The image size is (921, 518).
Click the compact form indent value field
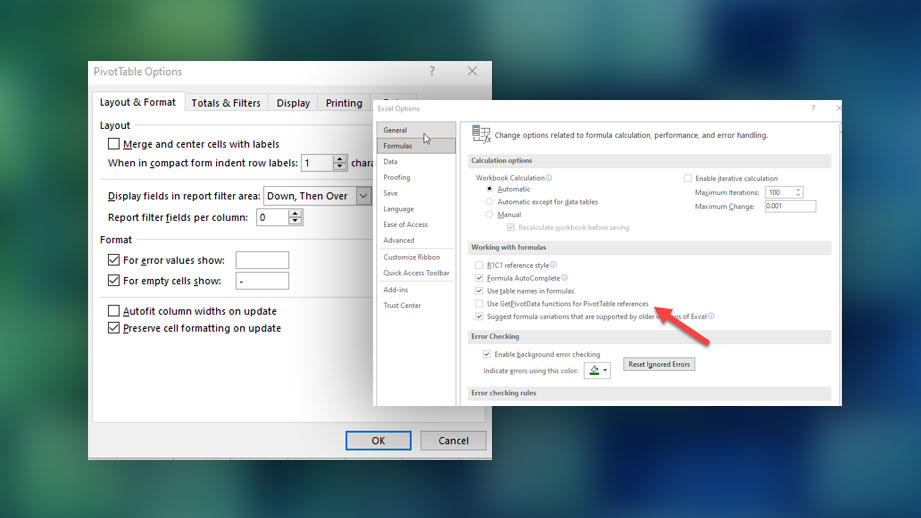pos(317,163)
